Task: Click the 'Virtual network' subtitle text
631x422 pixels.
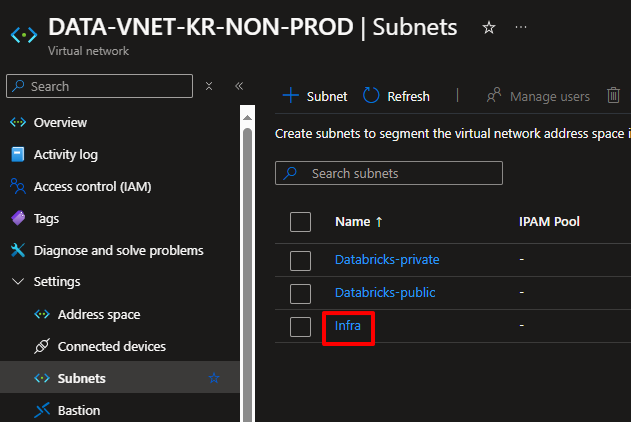Action: (x=89, y=51)
